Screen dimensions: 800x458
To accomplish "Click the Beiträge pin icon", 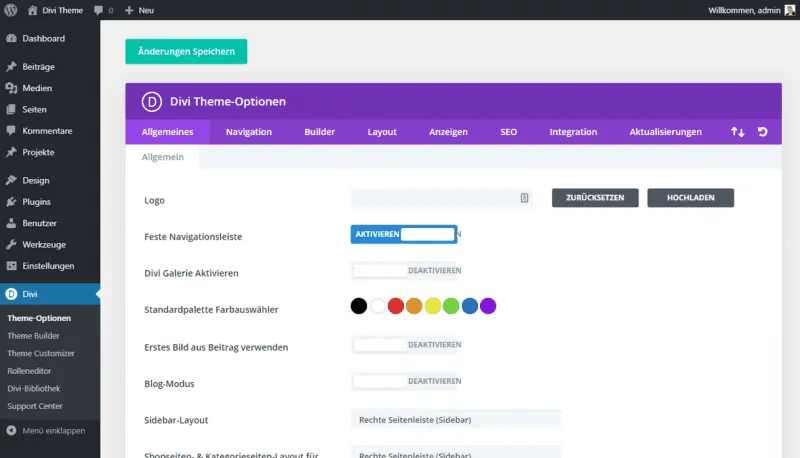I will coord(11,67).
